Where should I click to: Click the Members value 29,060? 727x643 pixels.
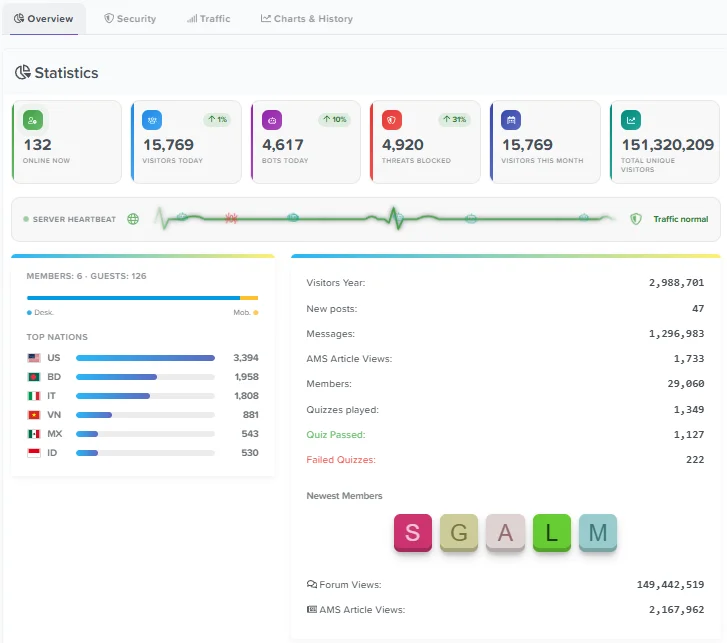click(686, 384)
